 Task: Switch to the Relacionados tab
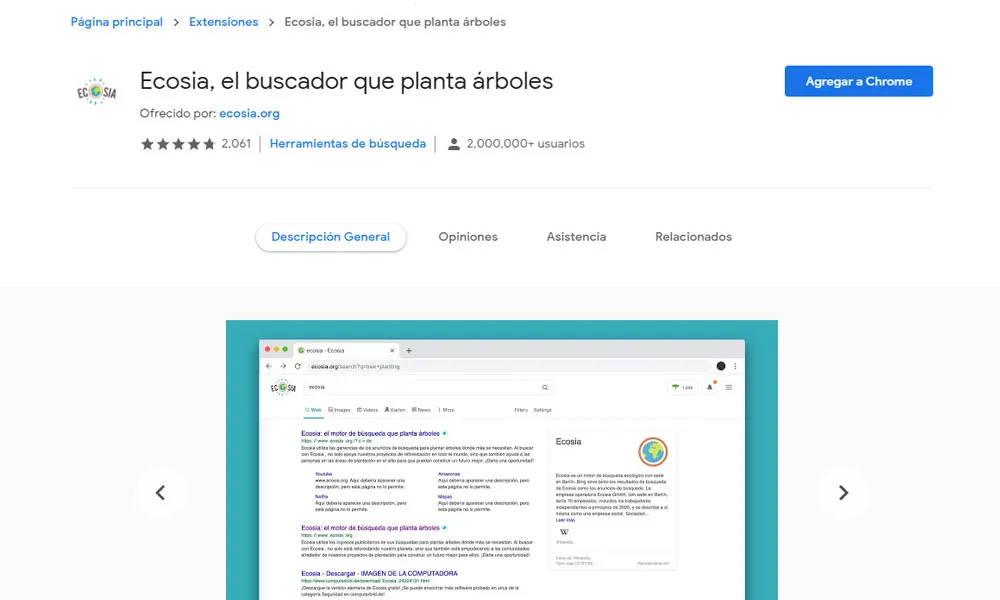pos(693,237)
